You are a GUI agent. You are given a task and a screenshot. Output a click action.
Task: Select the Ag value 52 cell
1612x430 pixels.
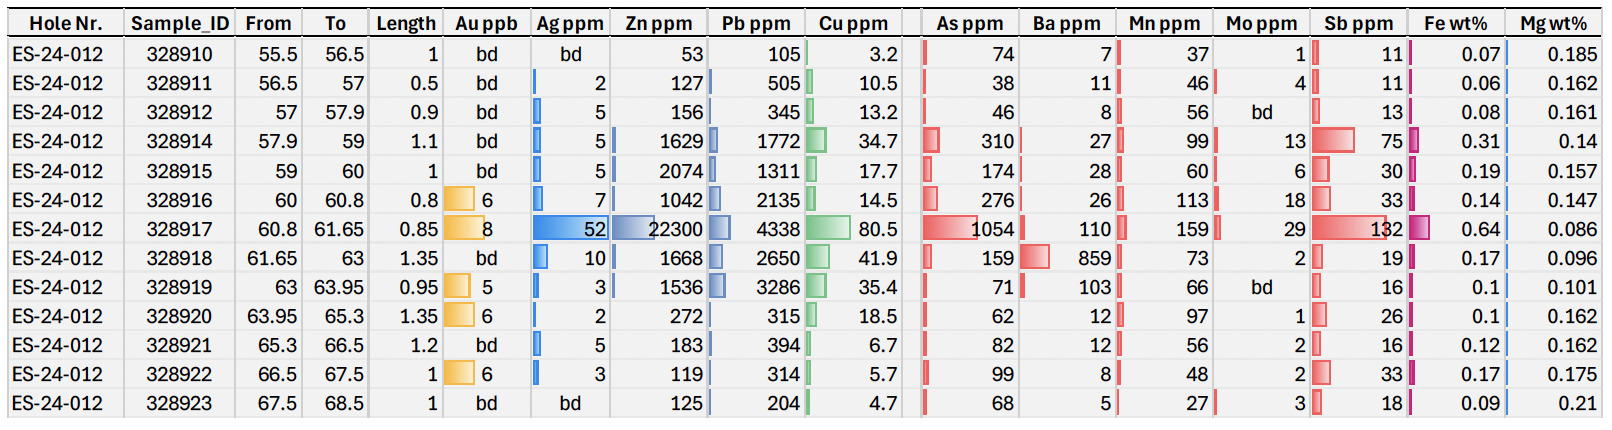pos(570,229)
